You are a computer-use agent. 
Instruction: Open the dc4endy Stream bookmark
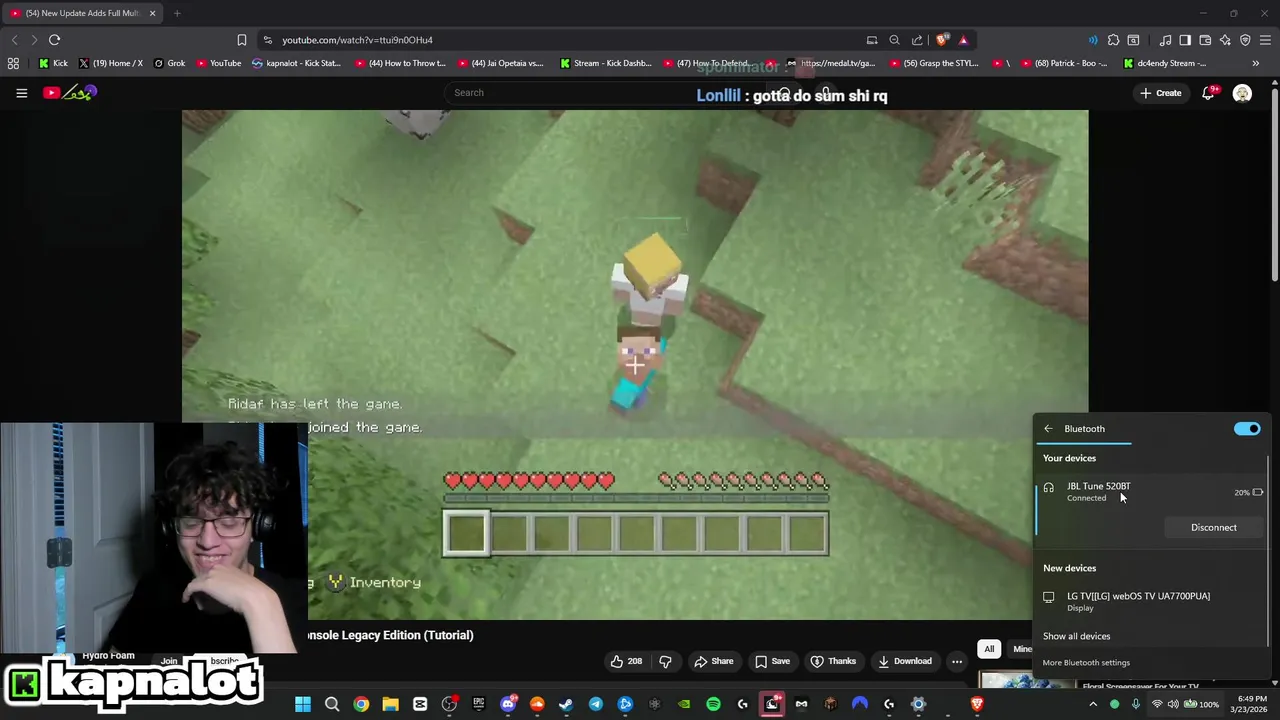tap(1166, 63)
